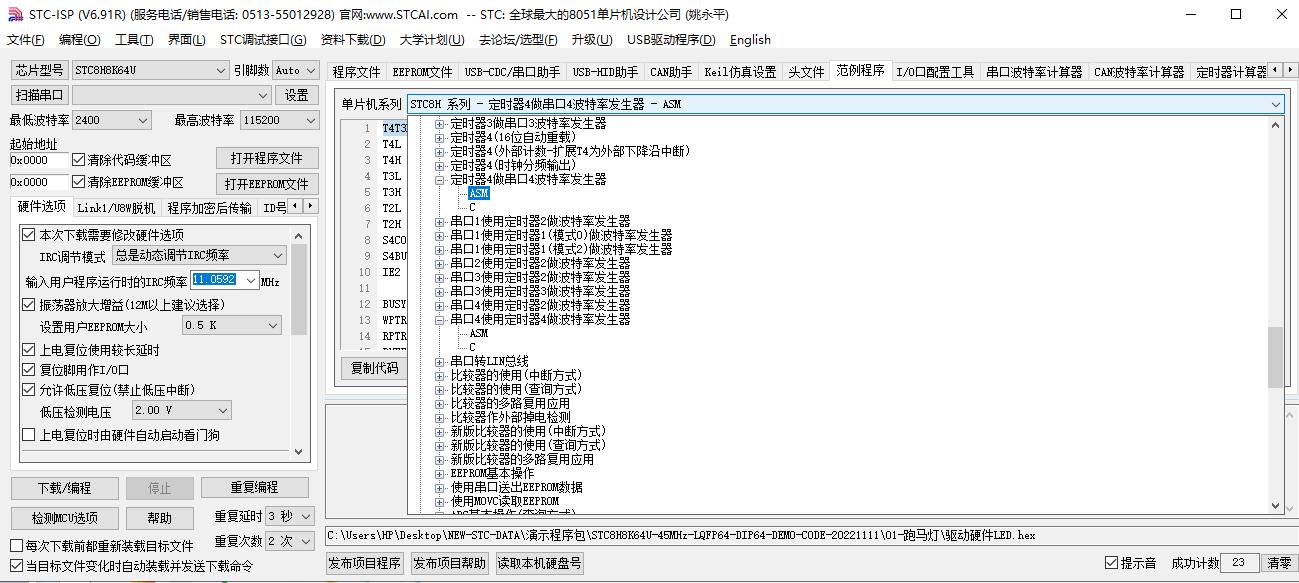Open the EEPROM大小 0.5 K dropdown
The width and height of the screenshot is (1299, 583).
click(x=232, y=326)
